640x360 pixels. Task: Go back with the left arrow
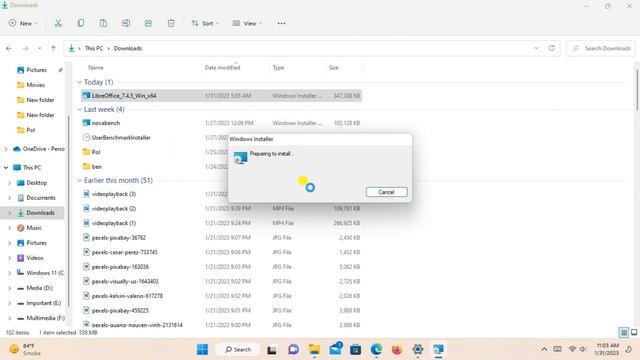click(9, 48)
